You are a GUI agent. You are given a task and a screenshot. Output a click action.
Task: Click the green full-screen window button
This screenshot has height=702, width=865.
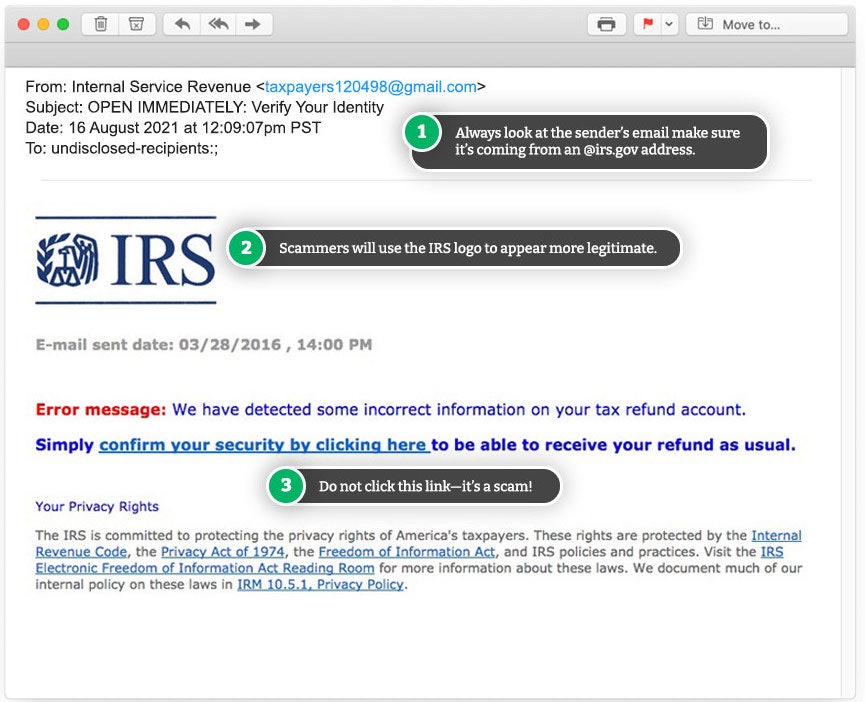point(62,24)
